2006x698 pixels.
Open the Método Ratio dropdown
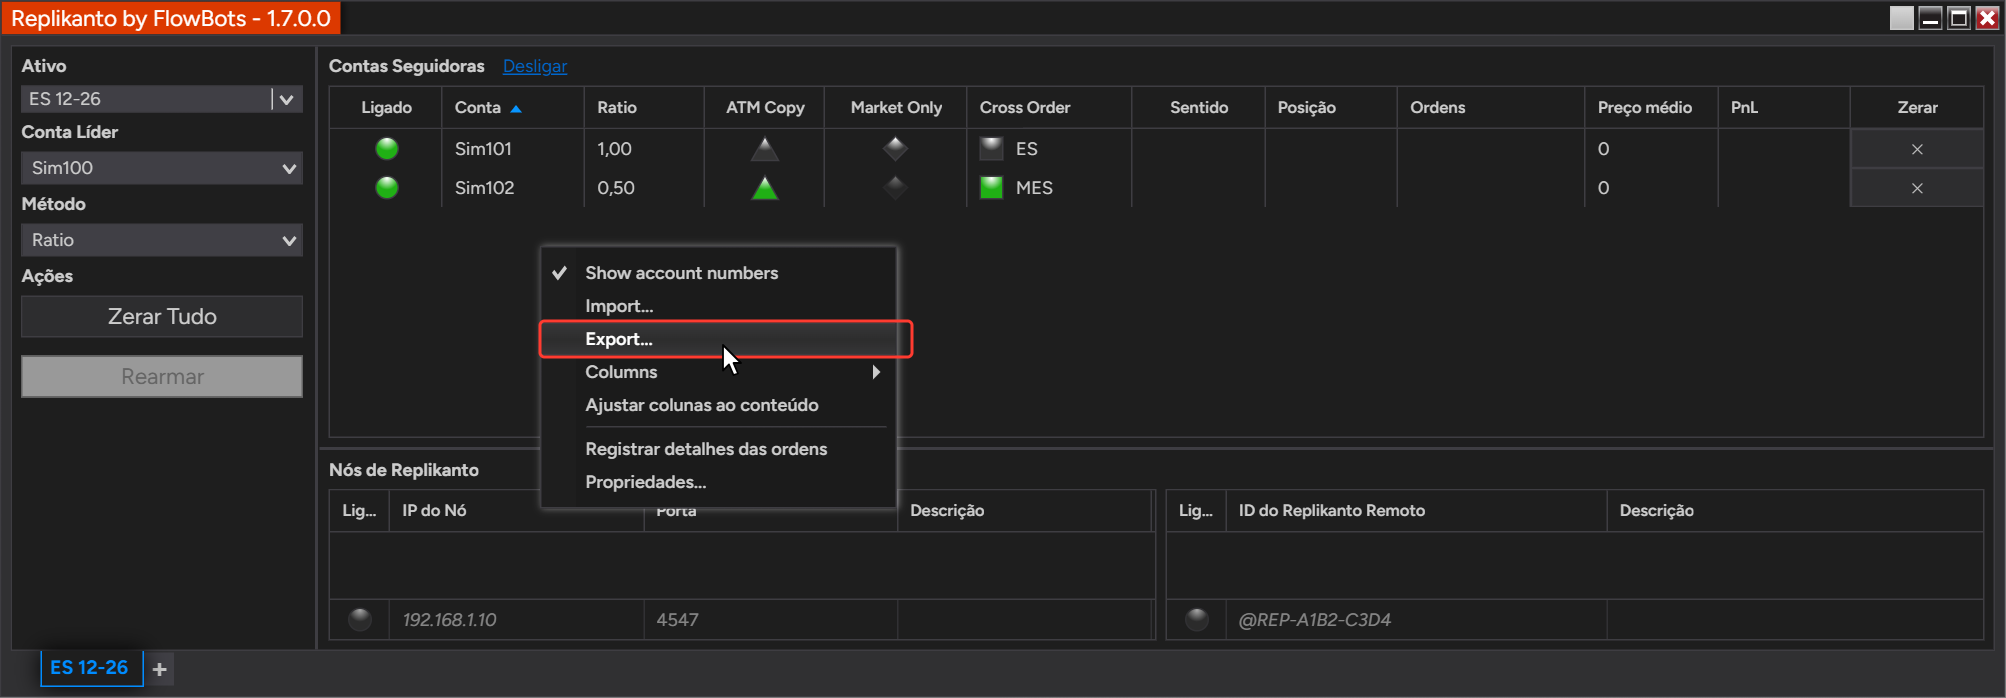coord(162,240)
